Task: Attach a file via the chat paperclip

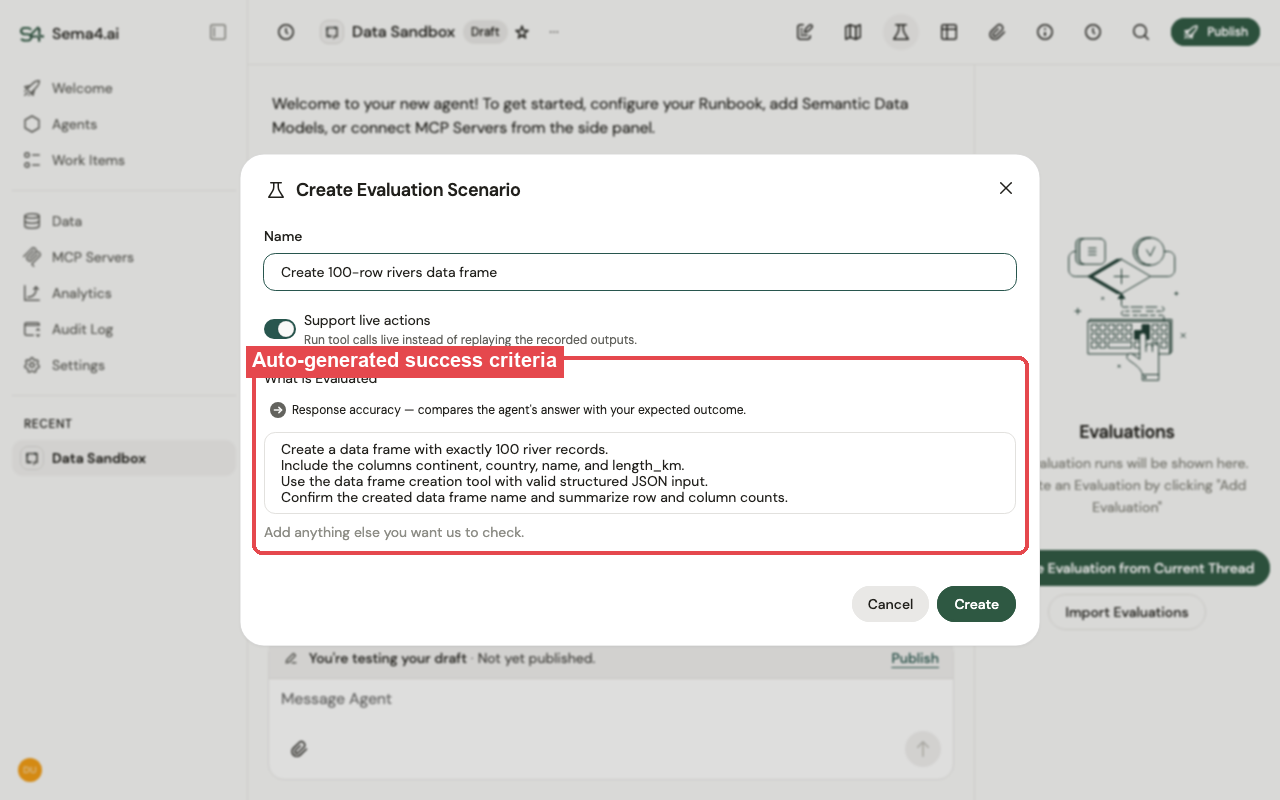Action: [x=297, y=748]
